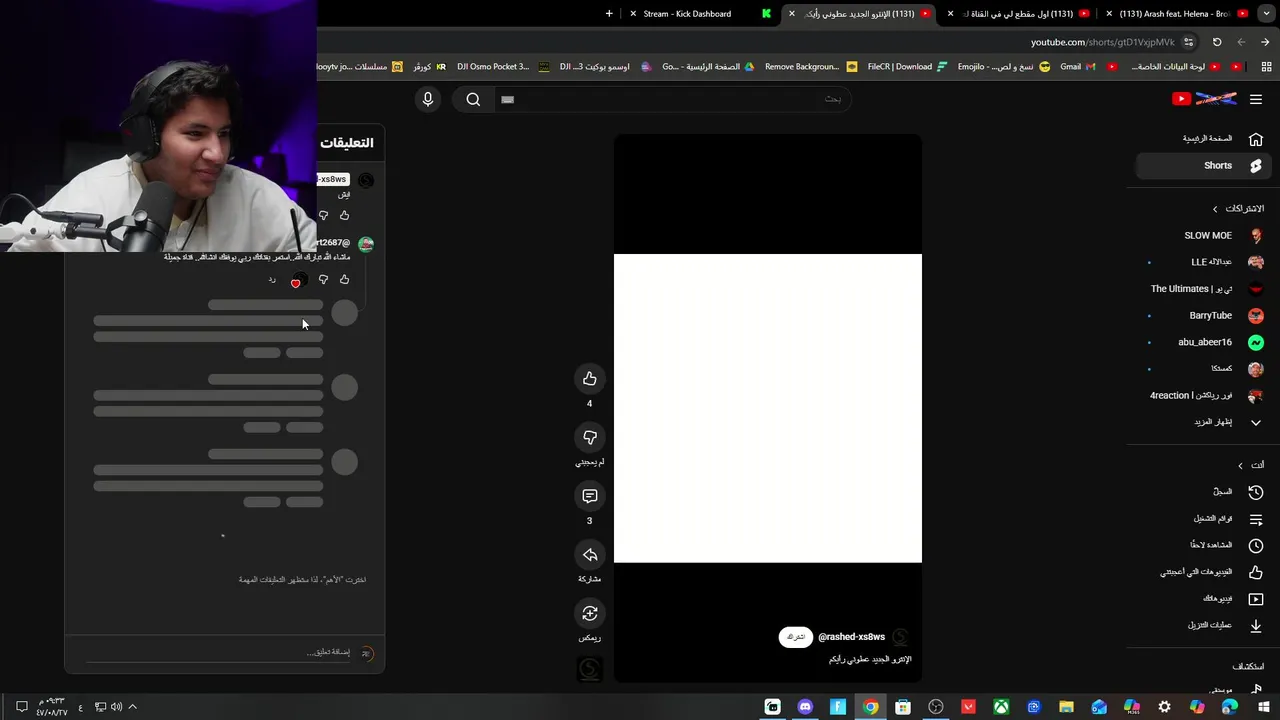Open Your videos play icon in sidebar

(1256, 599)
